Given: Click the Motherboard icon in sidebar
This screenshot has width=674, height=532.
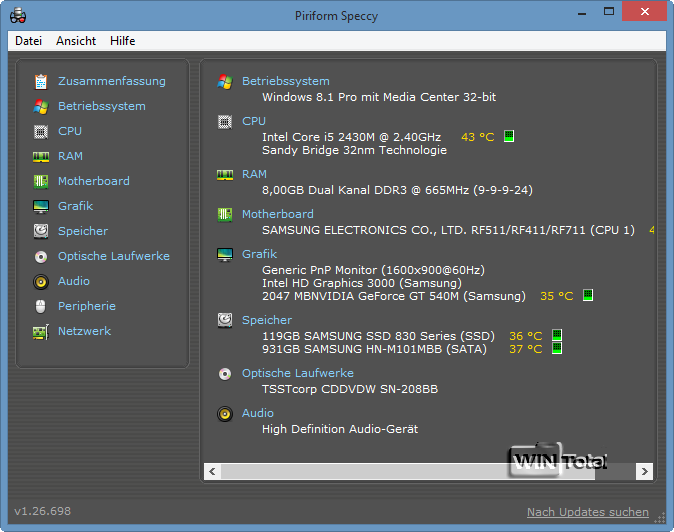Looking at the screenshot, I should [41, 181].
